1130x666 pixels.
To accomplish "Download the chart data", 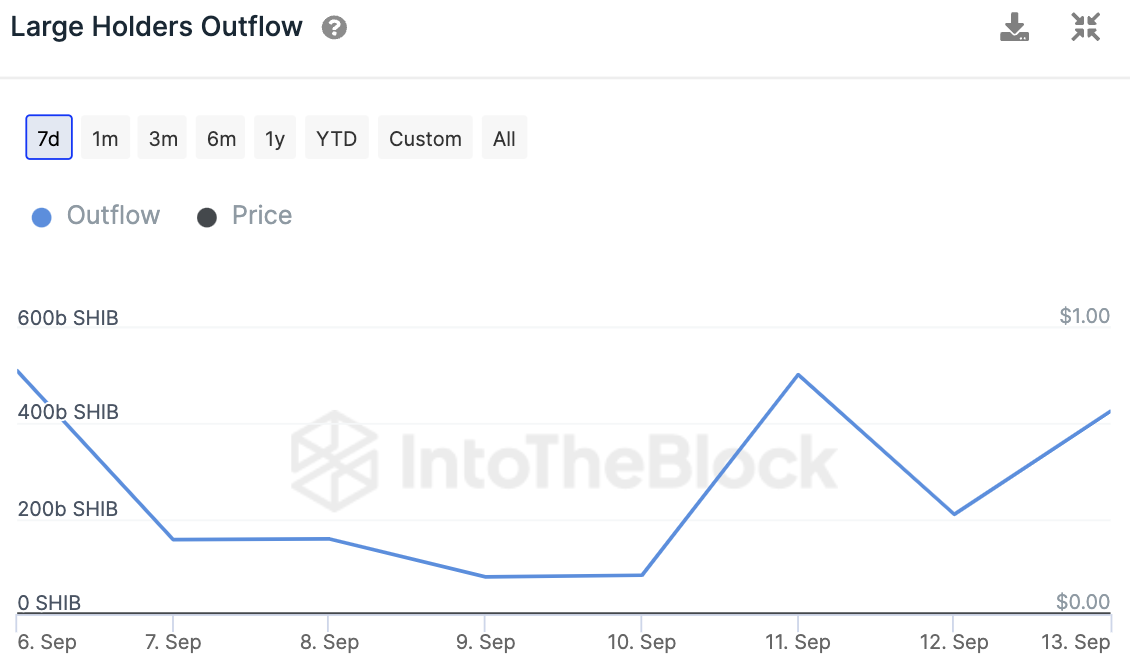I will tap(1015, 27).
